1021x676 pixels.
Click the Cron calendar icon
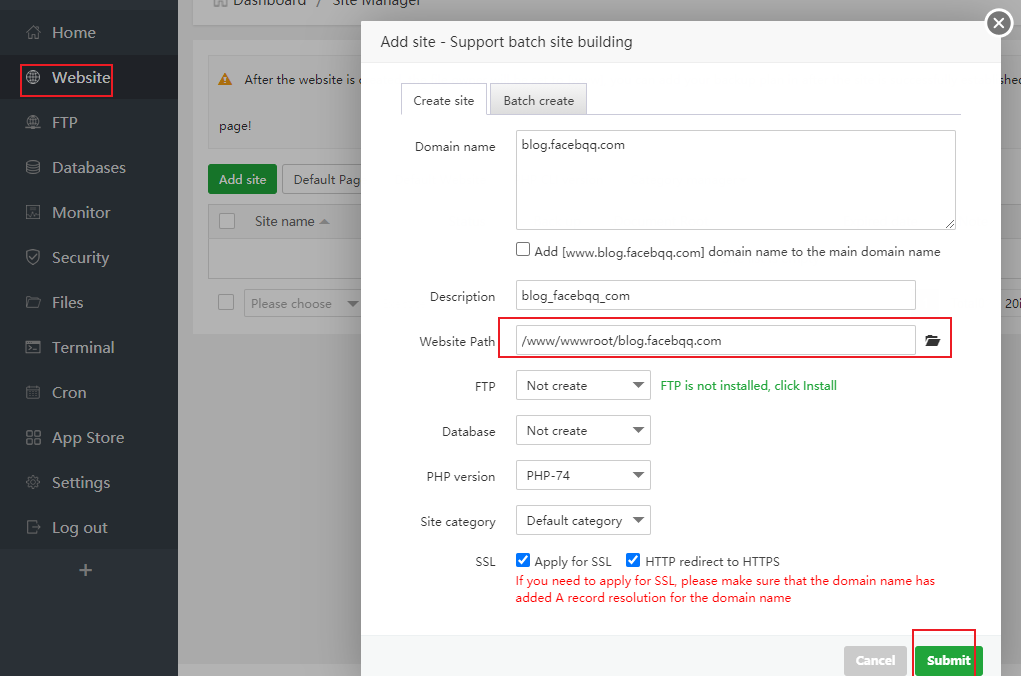point(34,393)
